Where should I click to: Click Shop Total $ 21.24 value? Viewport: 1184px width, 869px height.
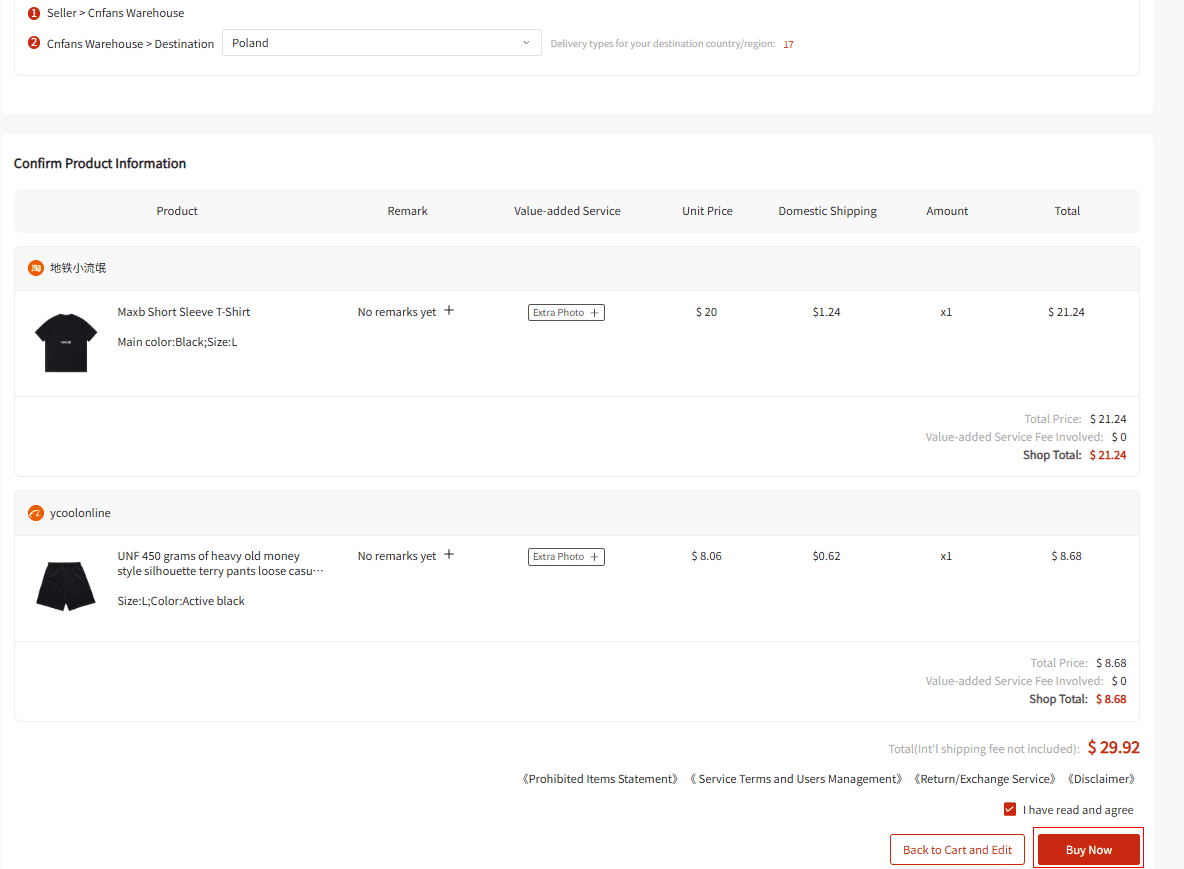point(1108,455)
